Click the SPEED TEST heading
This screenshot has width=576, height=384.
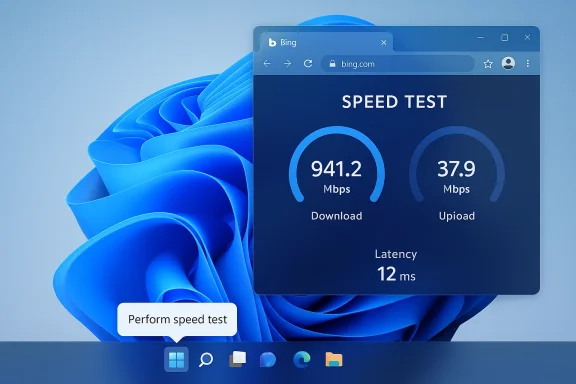[x=395, y=102]
